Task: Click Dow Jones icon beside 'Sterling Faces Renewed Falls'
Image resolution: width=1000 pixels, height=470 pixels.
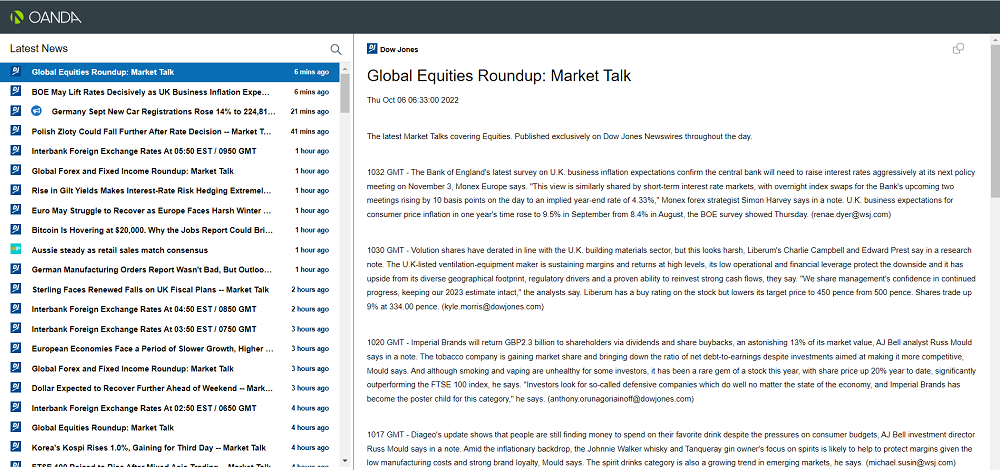Action: (16, 289)
